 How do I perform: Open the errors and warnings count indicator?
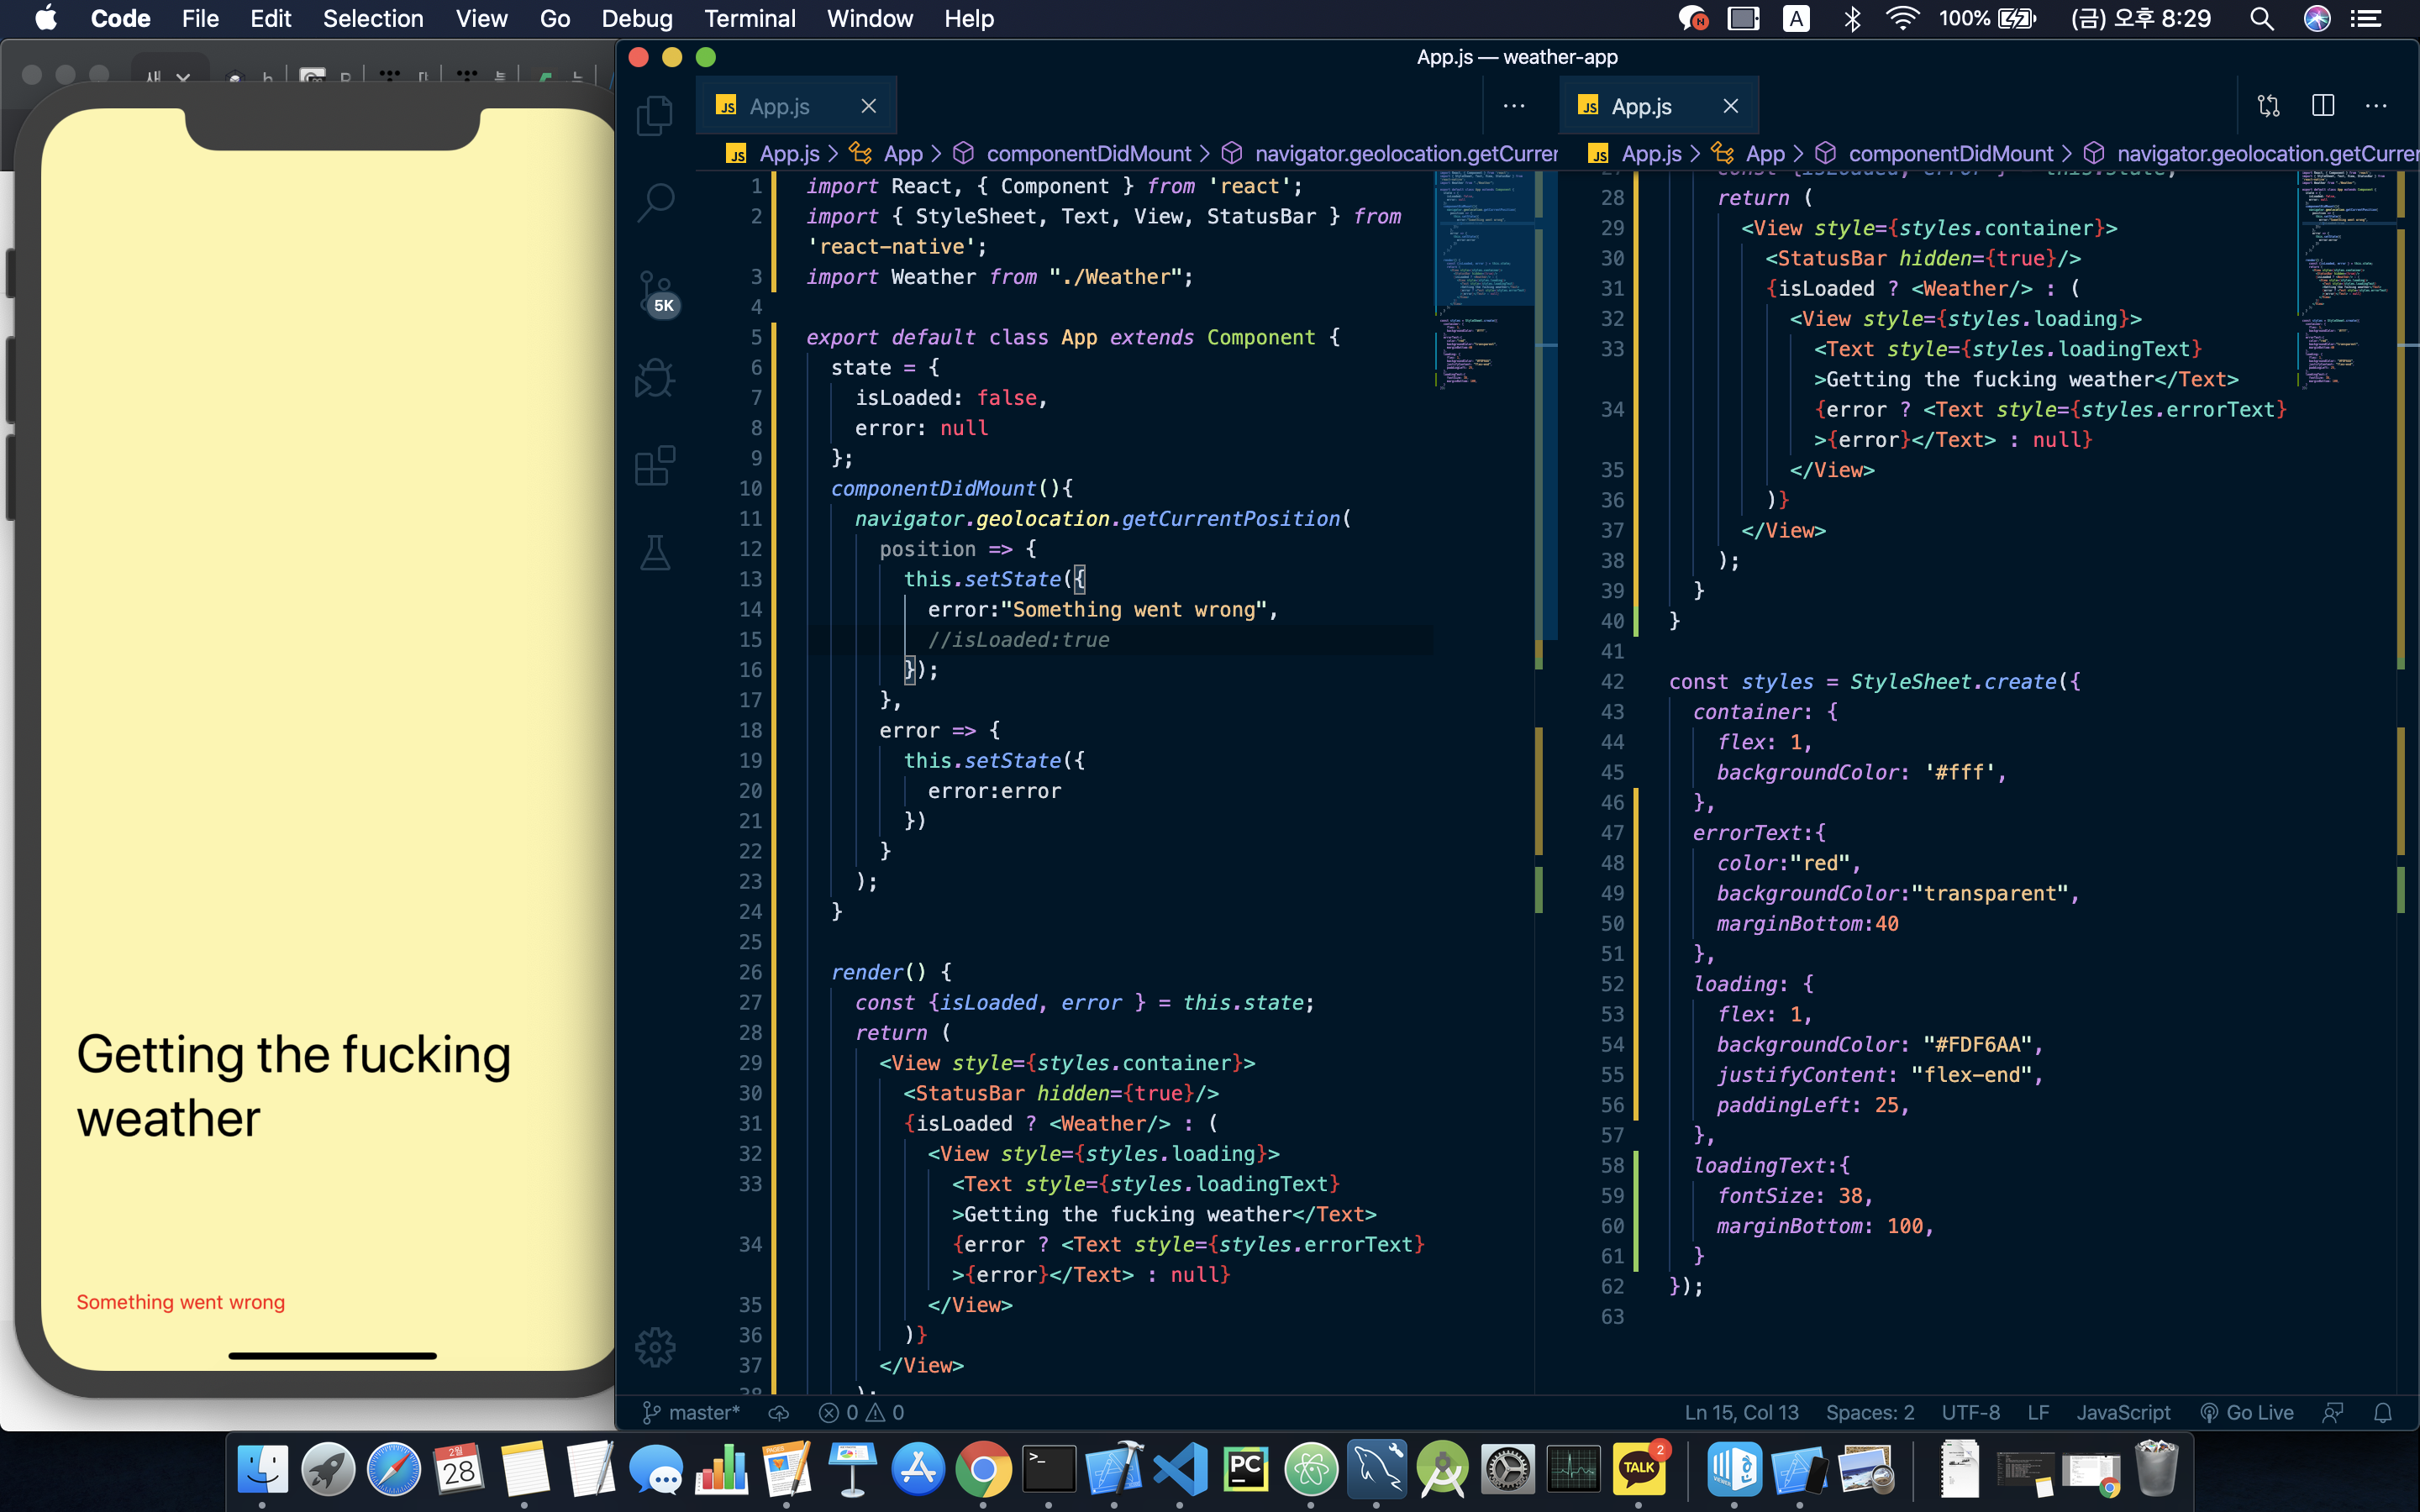[x=861, y=1412]
